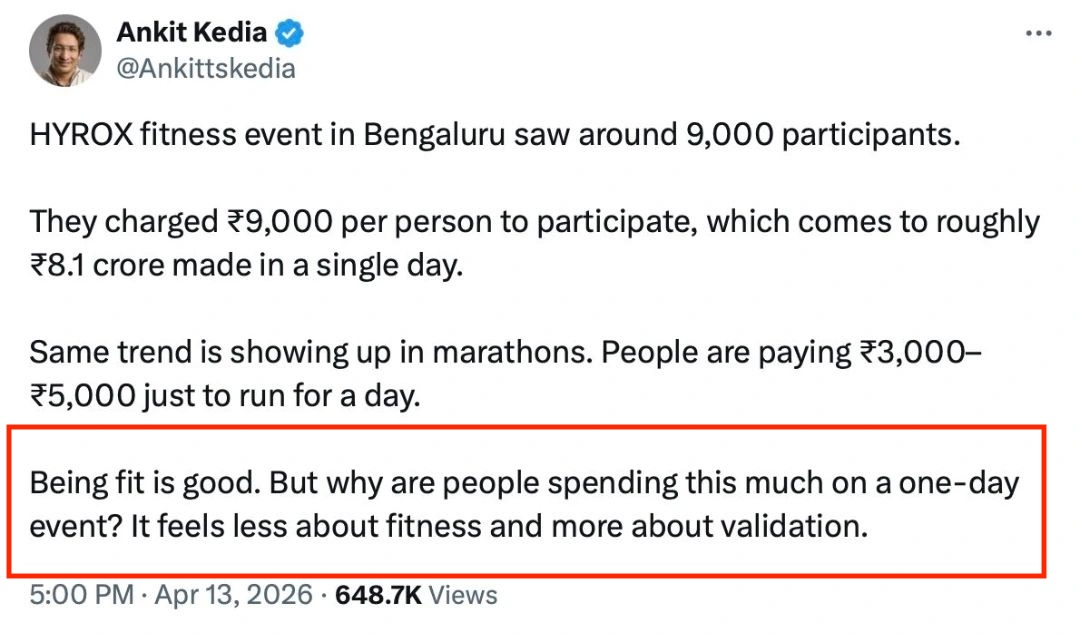This screenshot has height=634, width=1080.
Task: Open profile via the Ankit Kedia display name
Action: tap(191, 32)
